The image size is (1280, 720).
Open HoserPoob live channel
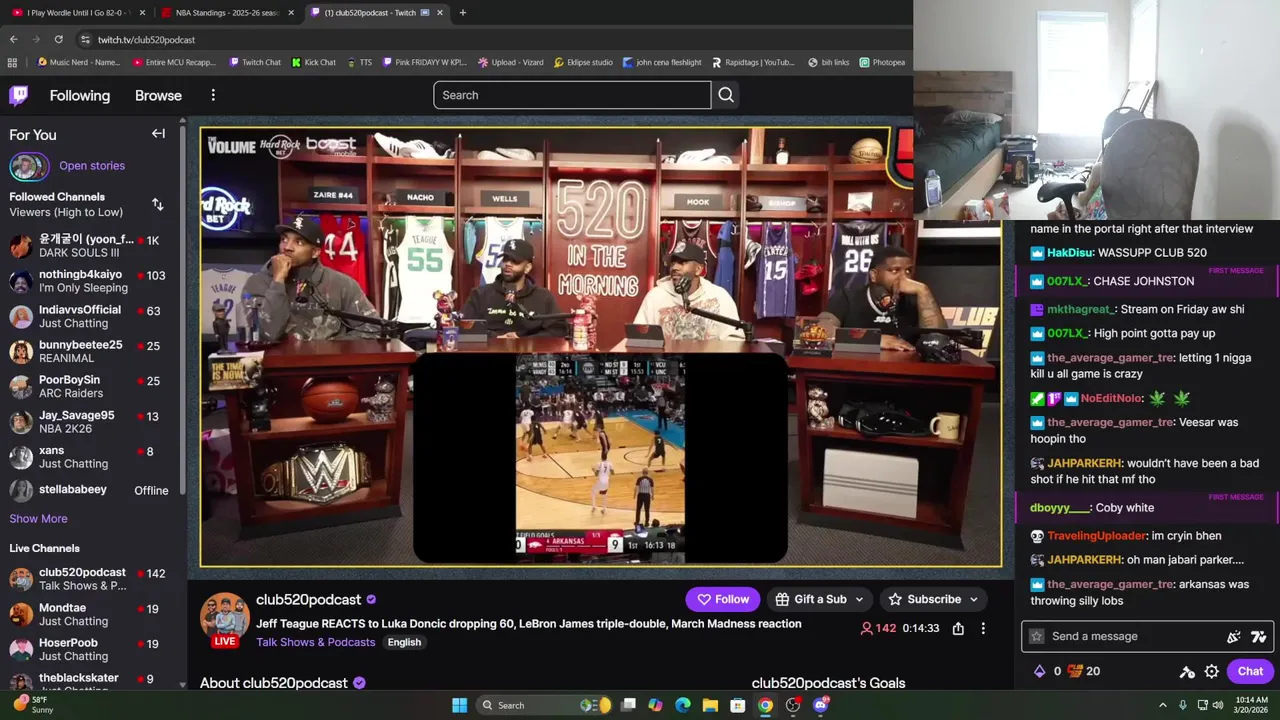coord(92,649)
